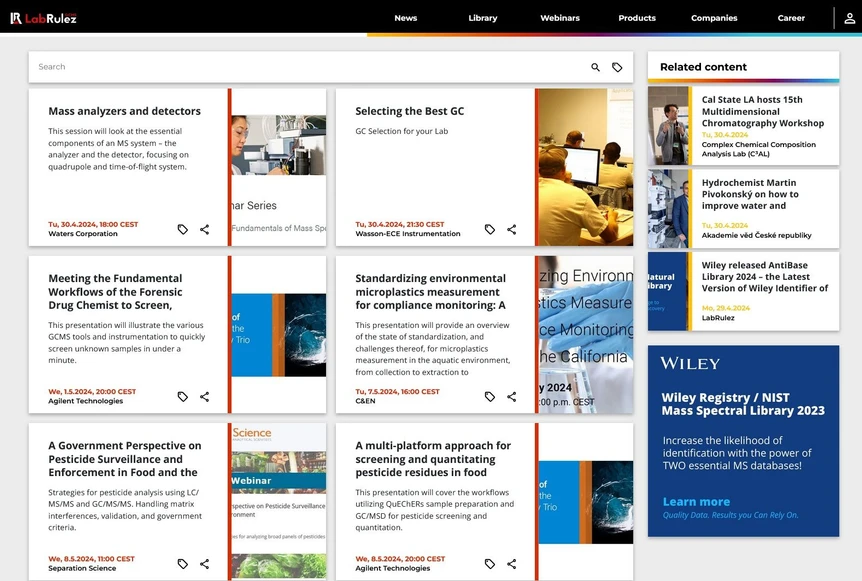862x581 pixels.
Task: Click Agilent Technologies under multi-platform card
Action: [393, 568]
